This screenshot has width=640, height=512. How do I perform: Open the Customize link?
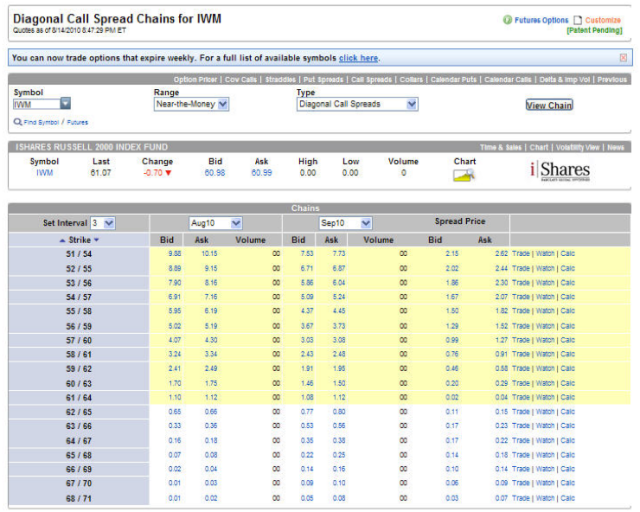[x=603, y=20]
